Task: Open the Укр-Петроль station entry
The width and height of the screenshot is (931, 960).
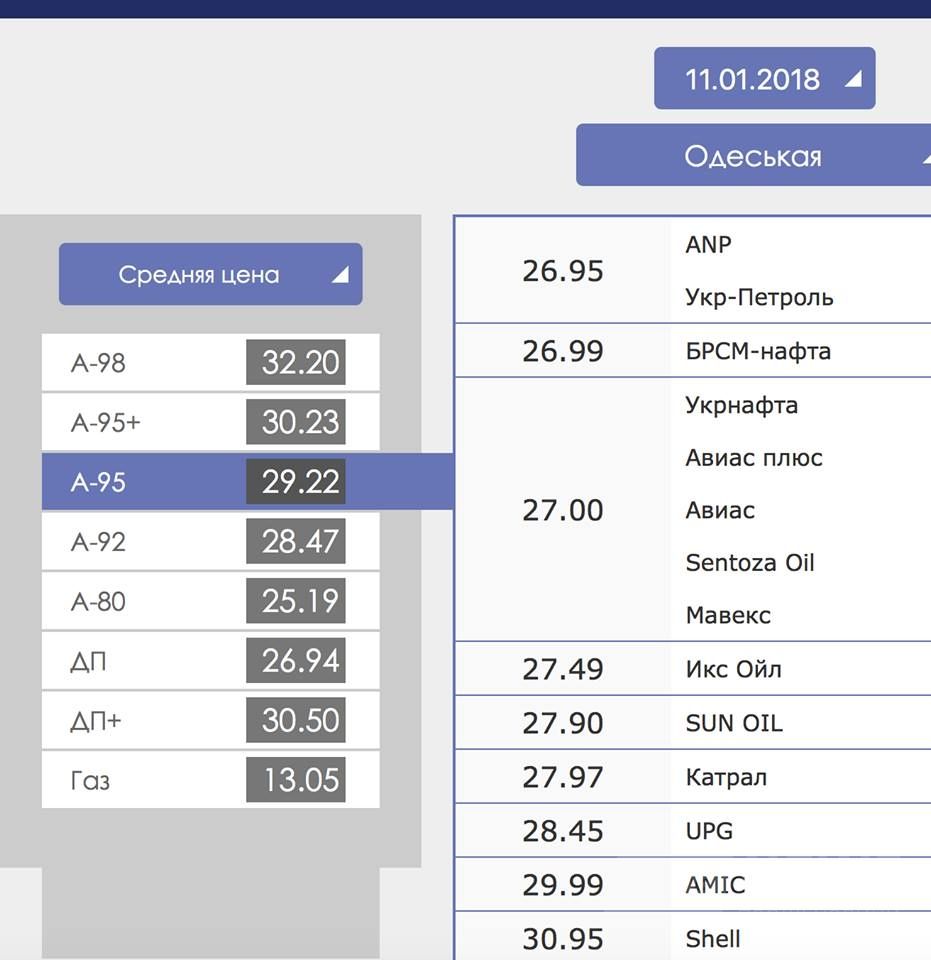Action: click(x=759, y=297)
